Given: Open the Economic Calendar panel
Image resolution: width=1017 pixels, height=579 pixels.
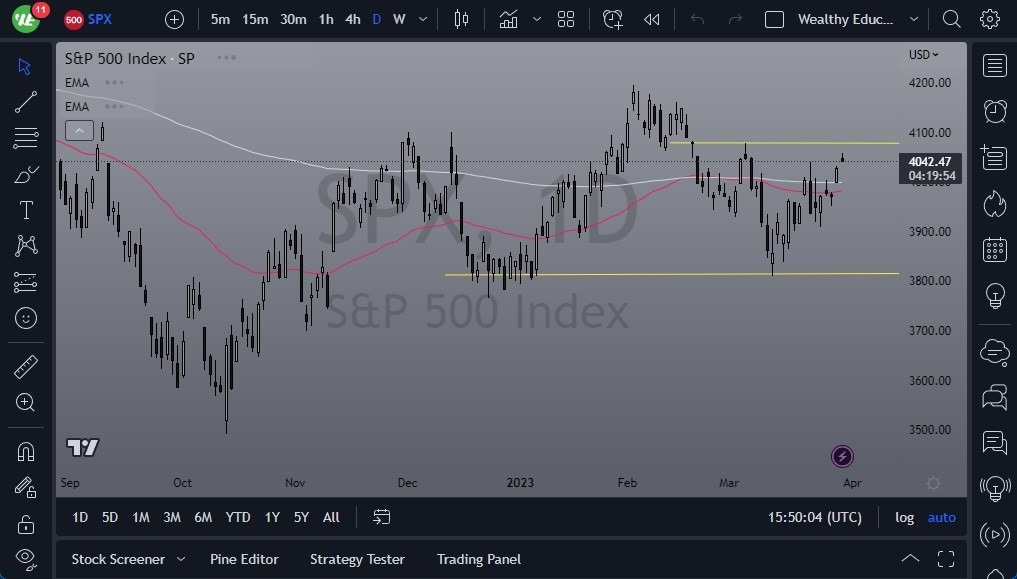Looking at the screenshot, I should [994, 249].
